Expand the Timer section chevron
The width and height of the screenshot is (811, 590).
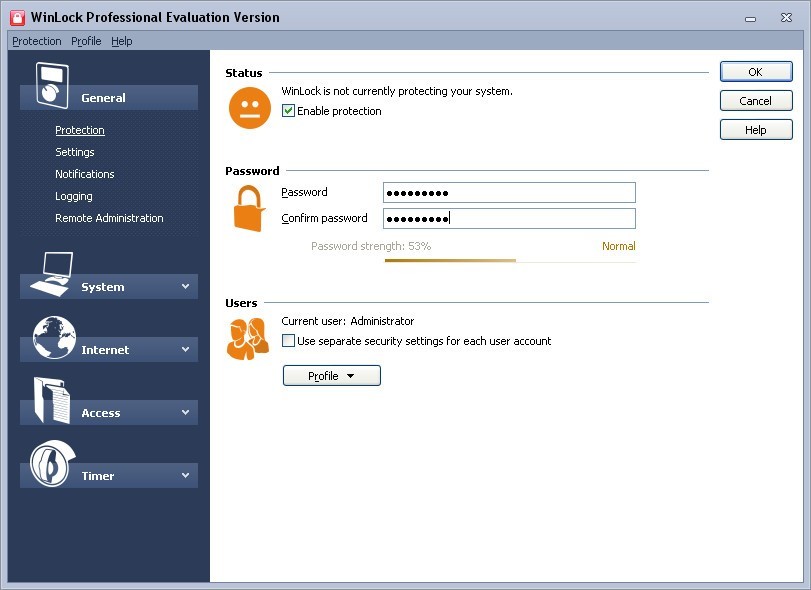tap(185, 475)
